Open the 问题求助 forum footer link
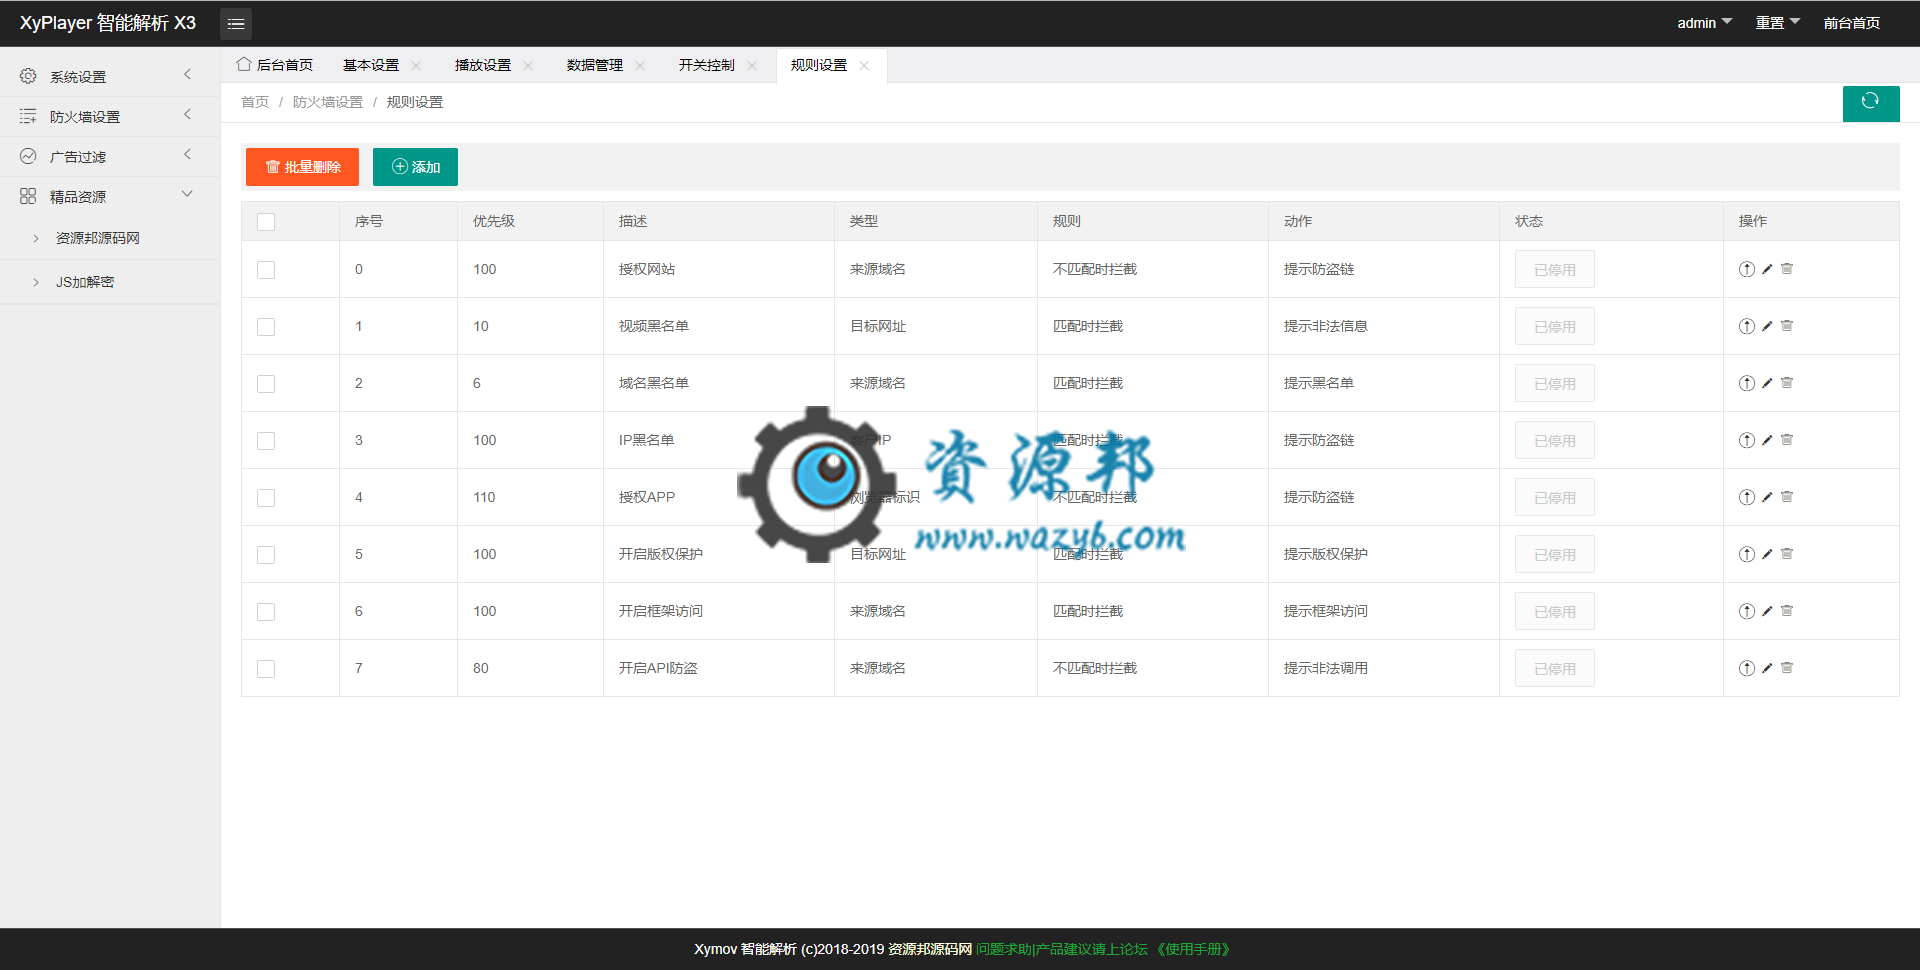 click(1062, 949)
